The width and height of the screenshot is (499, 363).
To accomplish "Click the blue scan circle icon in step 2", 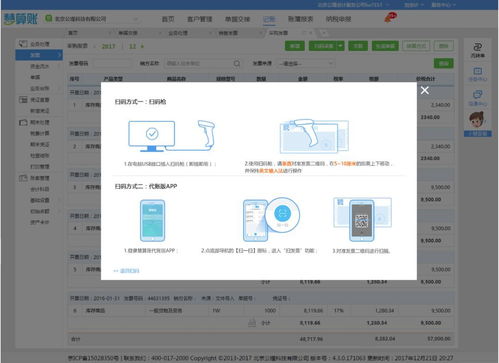I will point(282,213).
